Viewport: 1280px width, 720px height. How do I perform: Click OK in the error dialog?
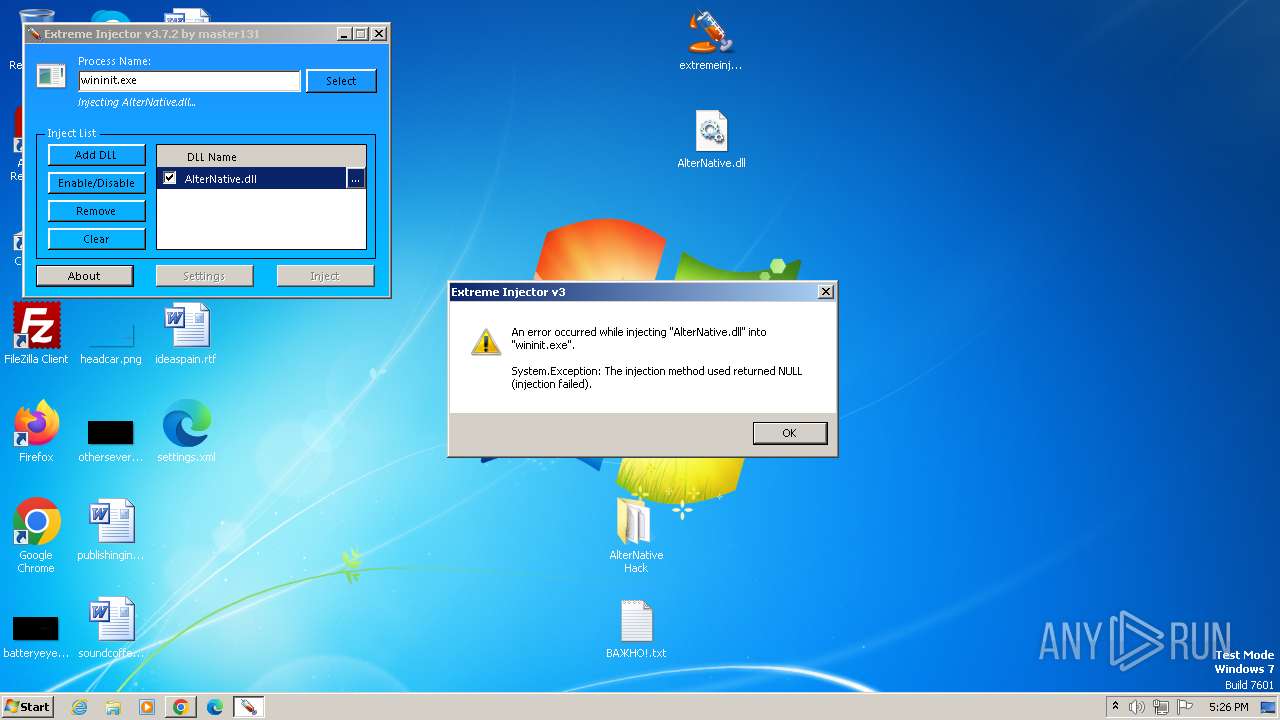pyautogui.click(x=789, y=433)
